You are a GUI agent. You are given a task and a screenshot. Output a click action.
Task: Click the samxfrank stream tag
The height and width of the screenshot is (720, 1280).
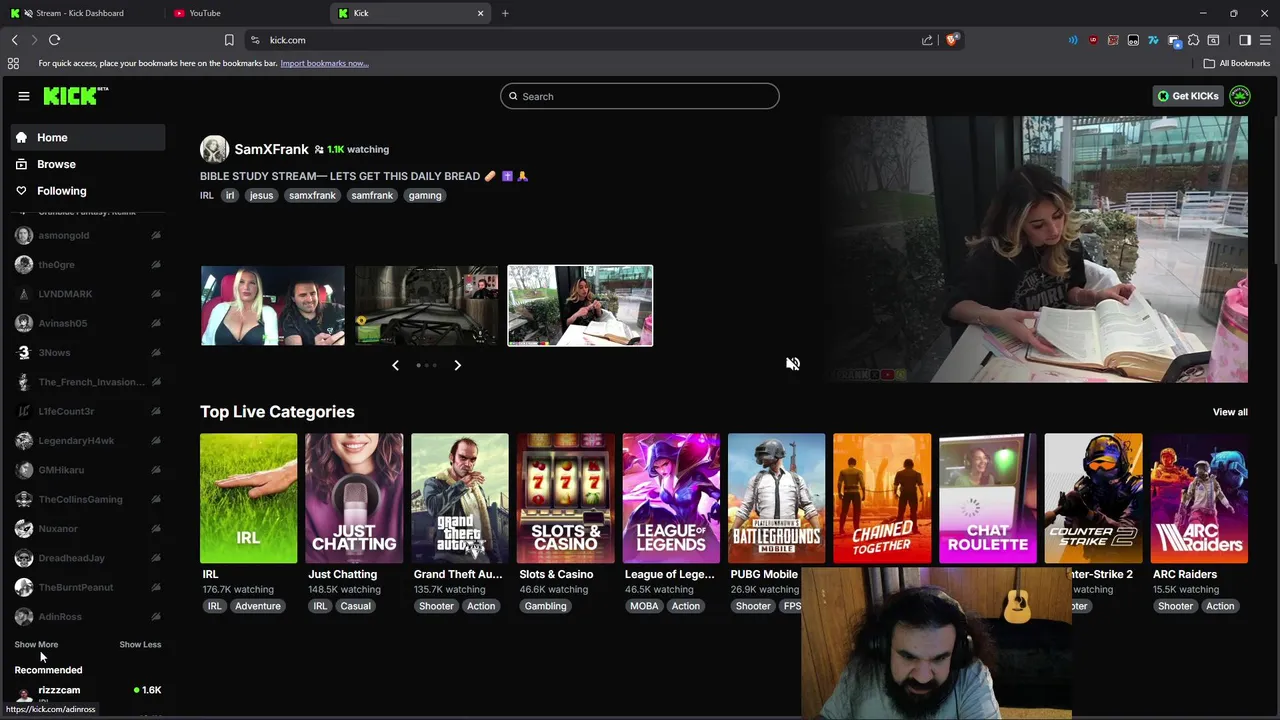click(312, 195)
